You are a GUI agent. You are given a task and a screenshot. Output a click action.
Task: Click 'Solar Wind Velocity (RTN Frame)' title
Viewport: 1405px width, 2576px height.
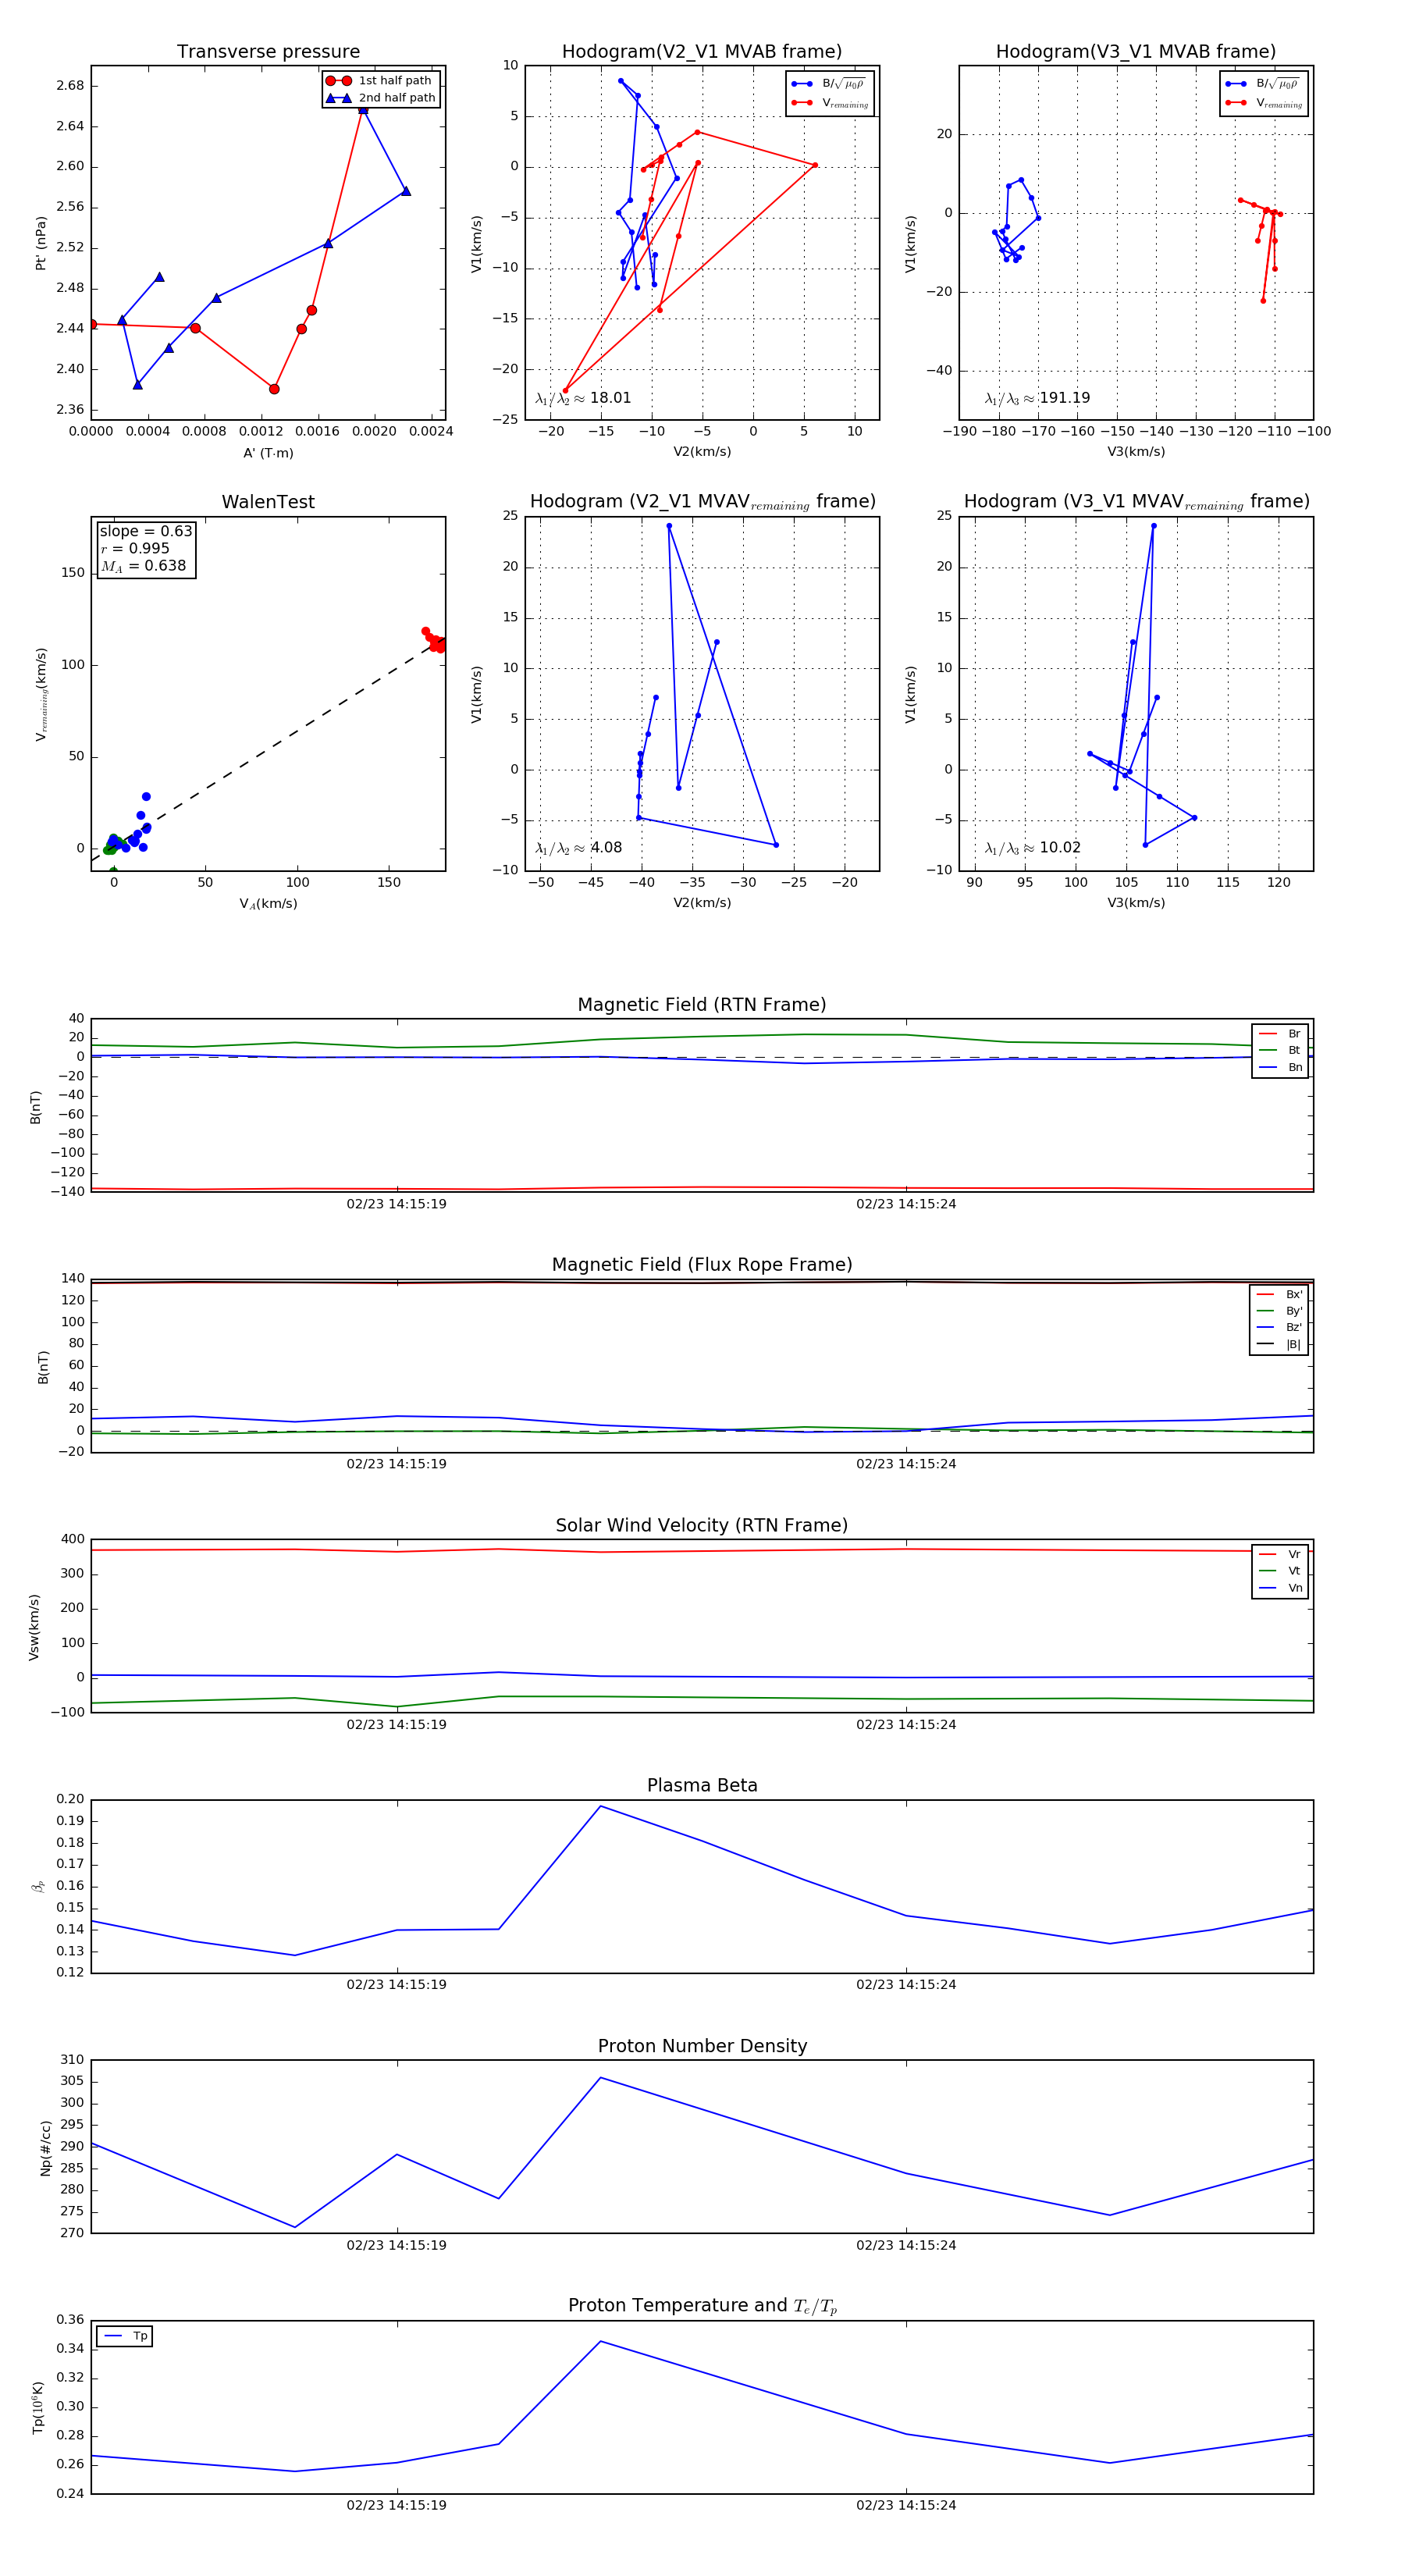coord(702,1525)
